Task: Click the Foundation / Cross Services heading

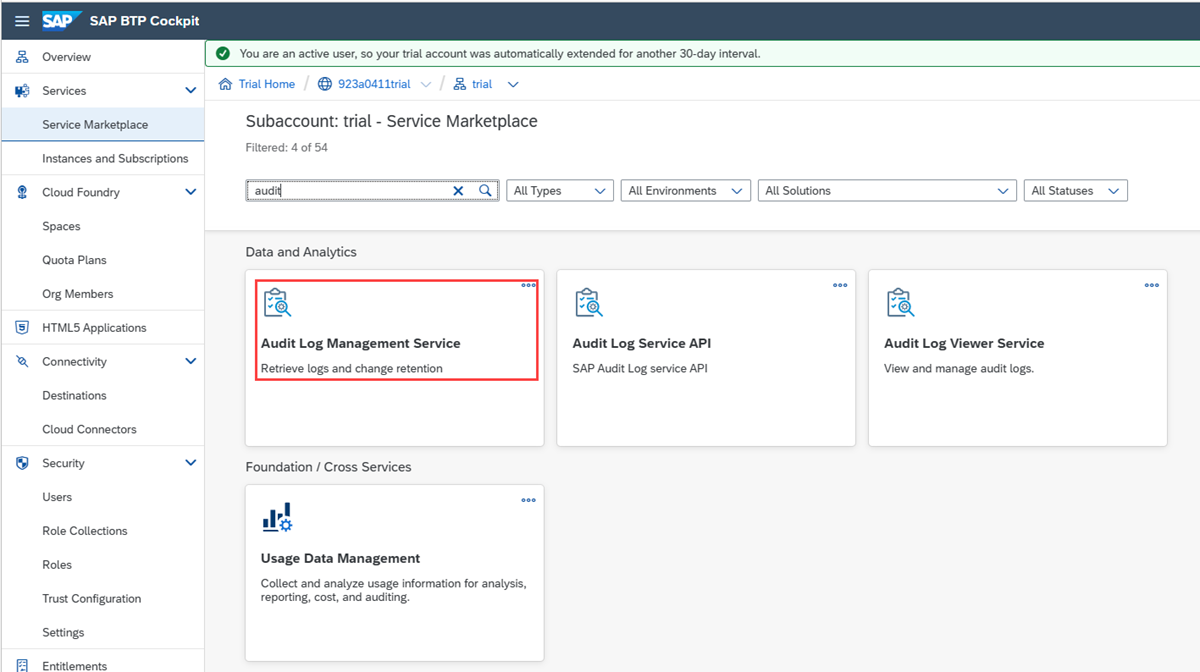Action: point(328,467)
